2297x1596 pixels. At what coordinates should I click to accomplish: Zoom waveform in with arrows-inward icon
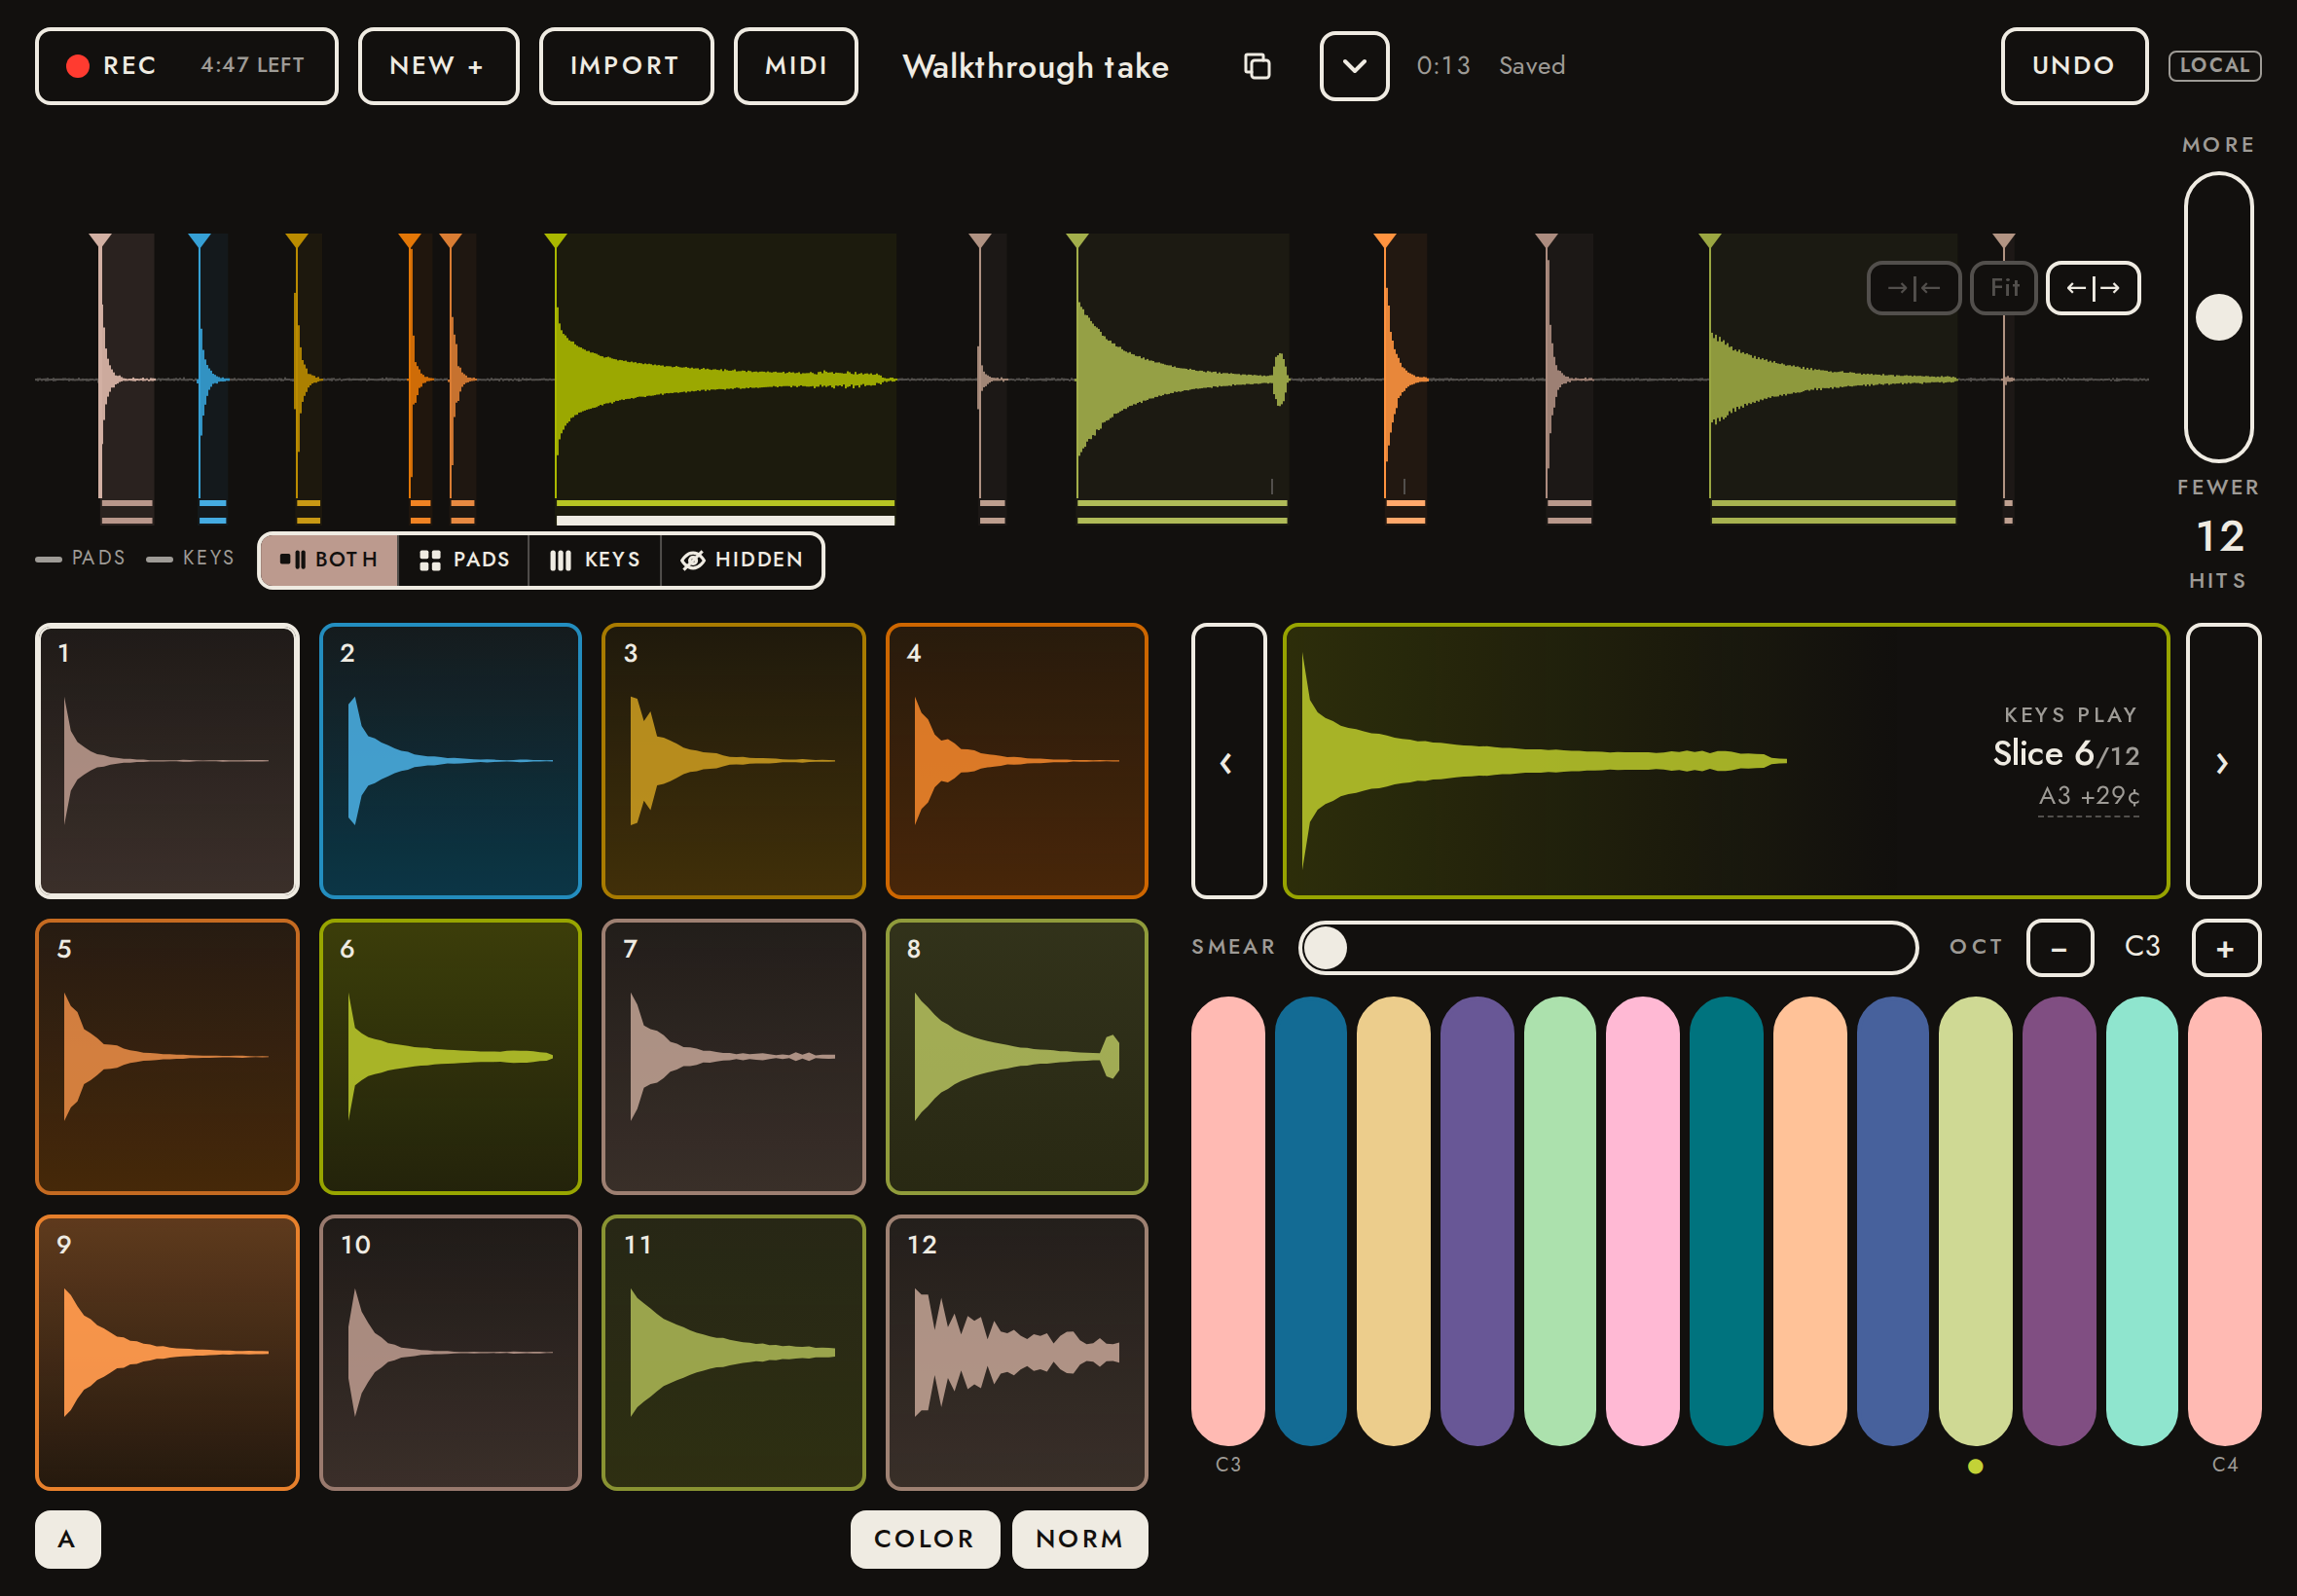1913,288
